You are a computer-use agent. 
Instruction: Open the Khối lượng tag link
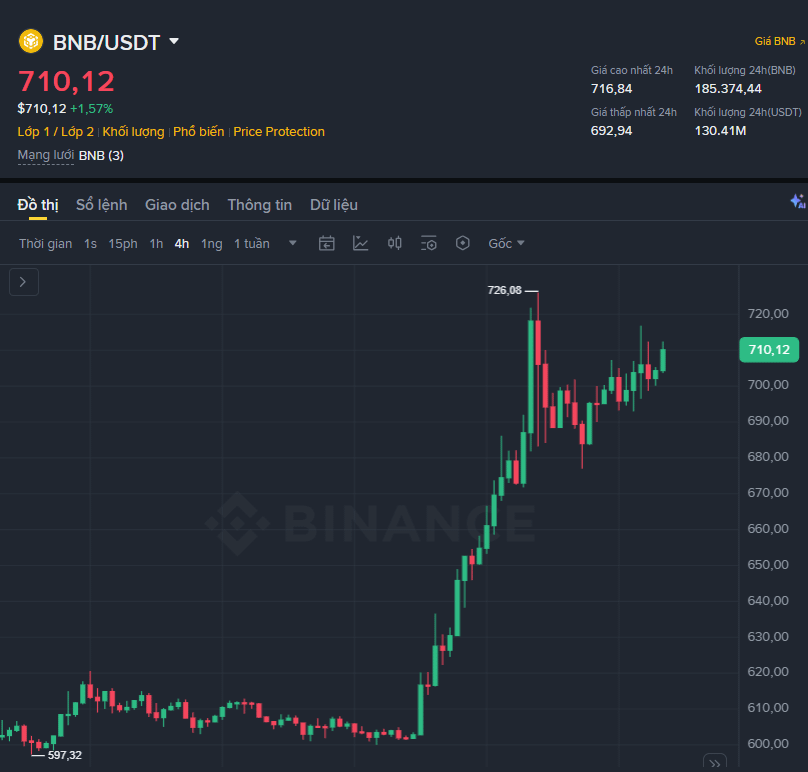click(133, 132)
